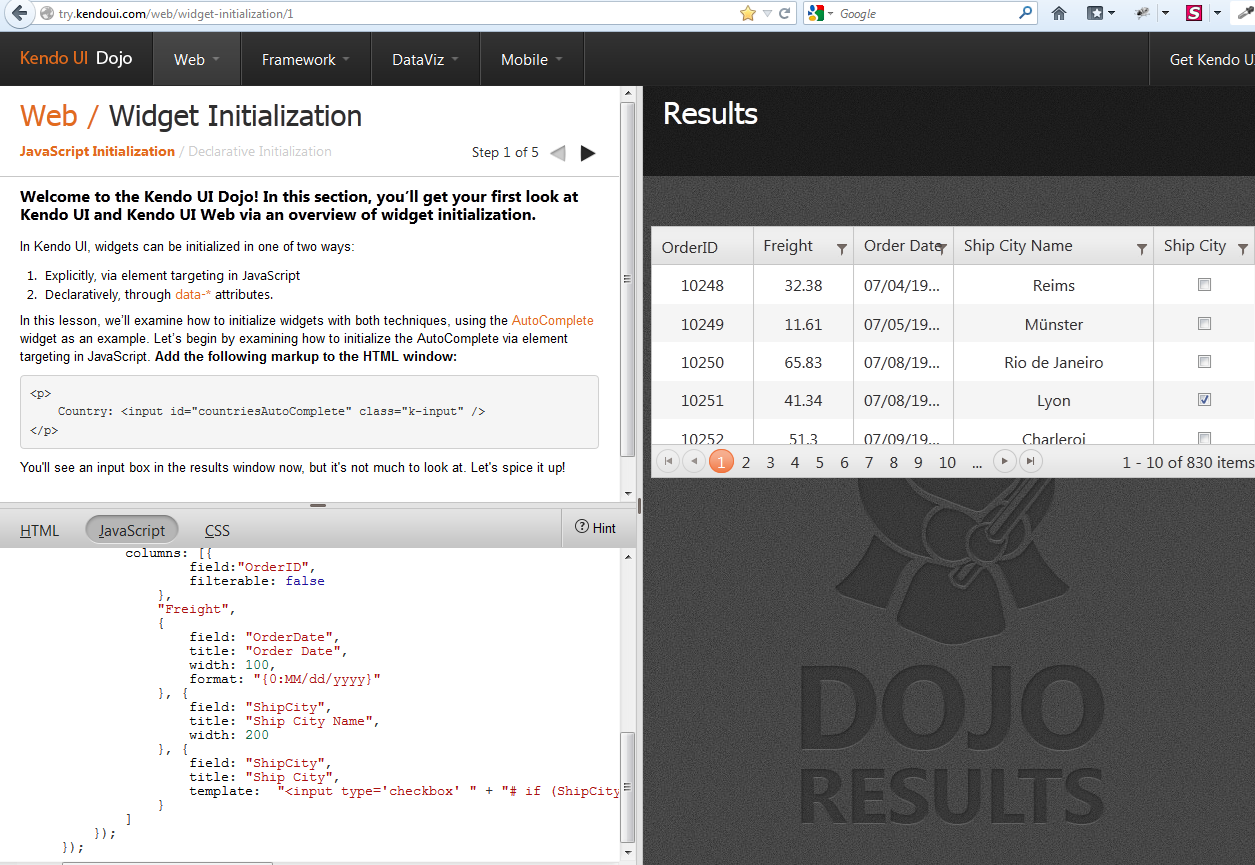Switch to the HTML tab

[x=39, y=529]
